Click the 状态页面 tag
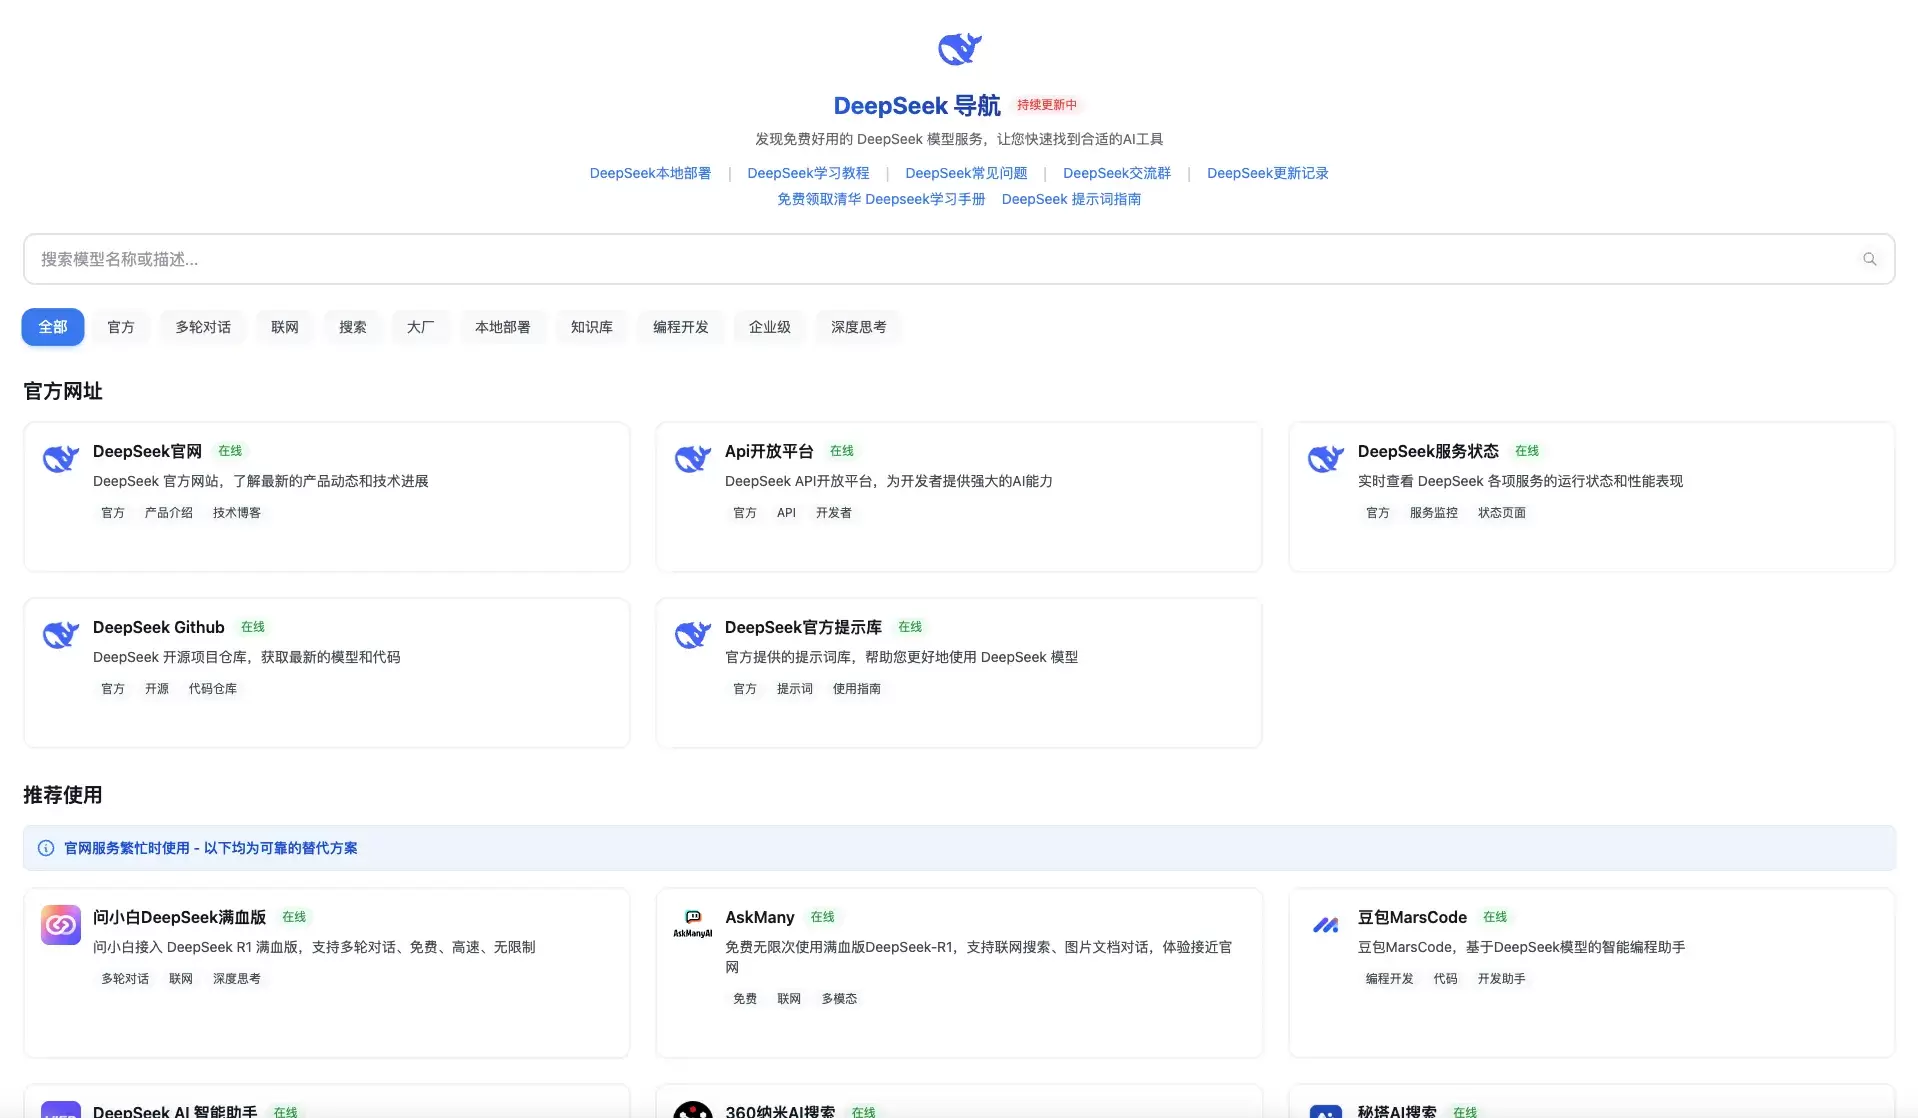1918x1118 pixels. coord(1502,513)
